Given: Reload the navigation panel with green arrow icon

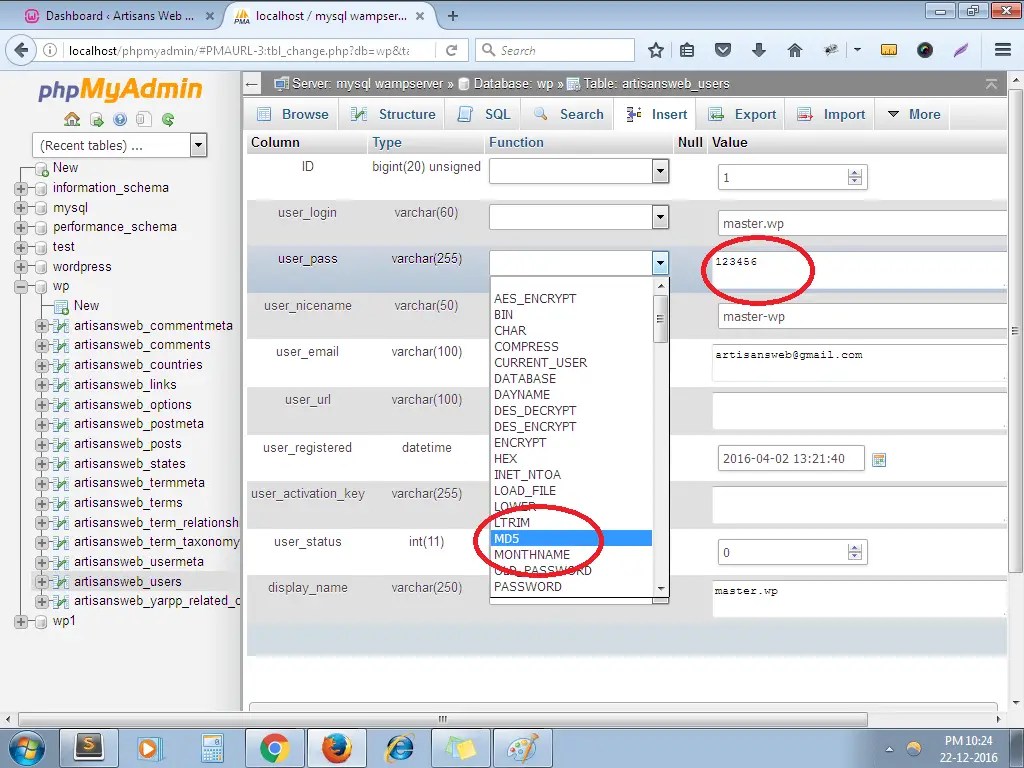Looking at the screenshot, I should (168, 119).
